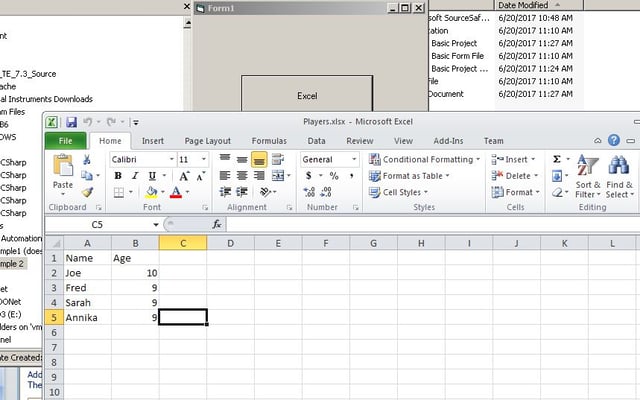The width and height of the screenshot is (640, 400).
Task: Center text horizontally
Action: (x=242, y=176)
